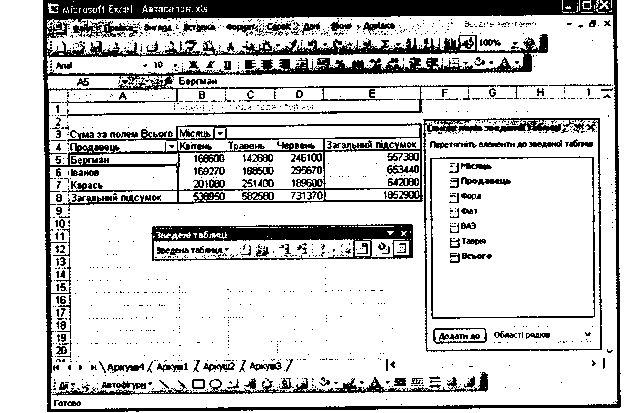Close the Зведені таблиці floating toolbar
The width and height of the screenshot is (638, 413).
click(x=404, y=234)
